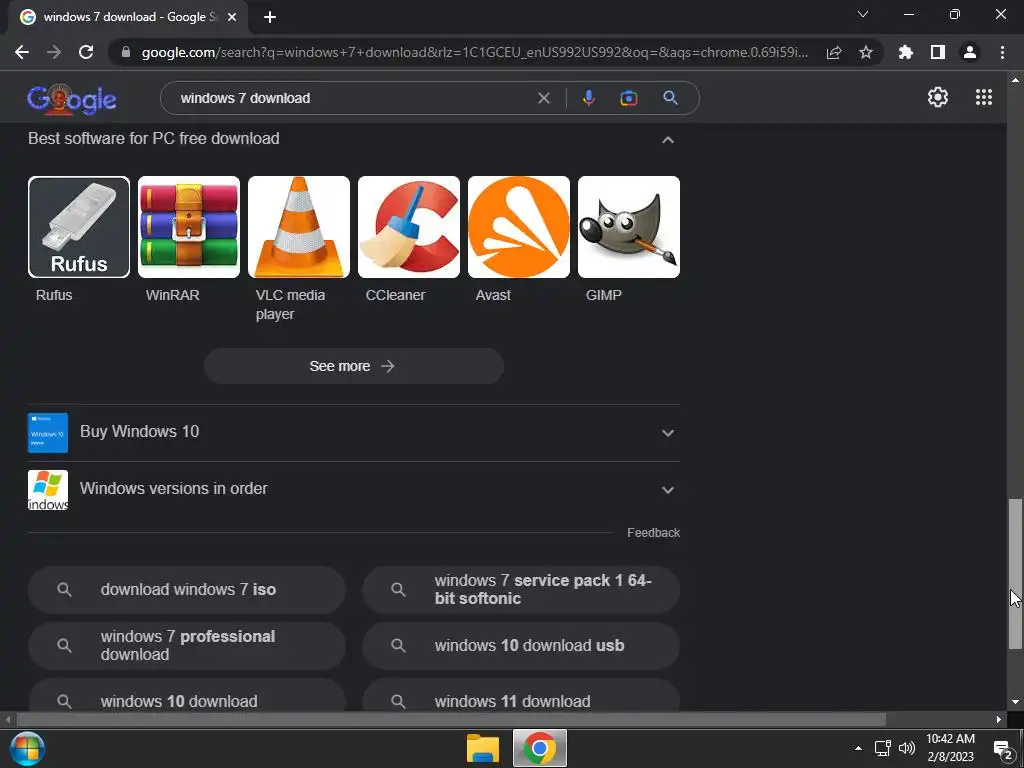
Task: Click the horizontal scrollbar thumb
Action: coord(451,720)
